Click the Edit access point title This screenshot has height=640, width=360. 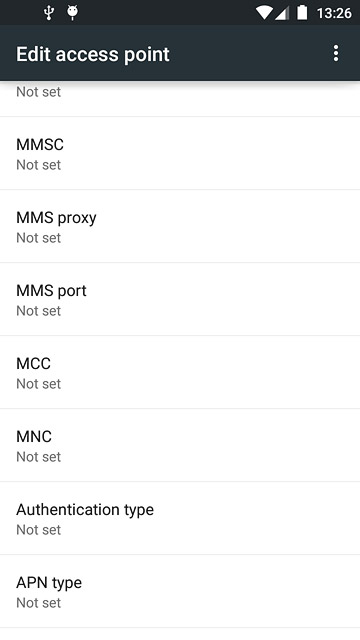point(93,54)
